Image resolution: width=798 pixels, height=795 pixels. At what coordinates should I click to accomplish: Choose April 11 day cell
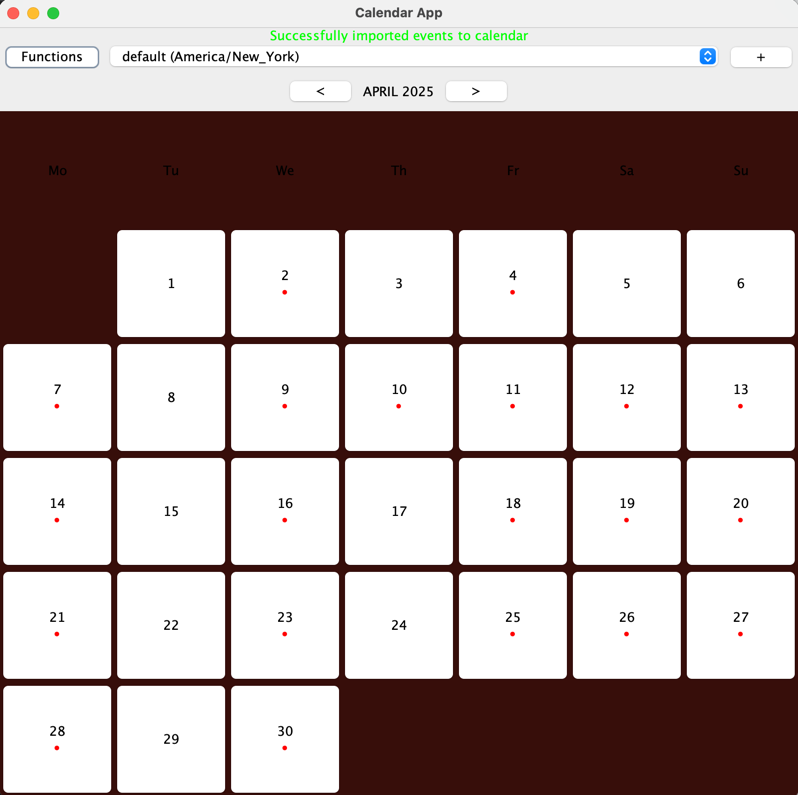pyautogui.click(x=513, y=398)
